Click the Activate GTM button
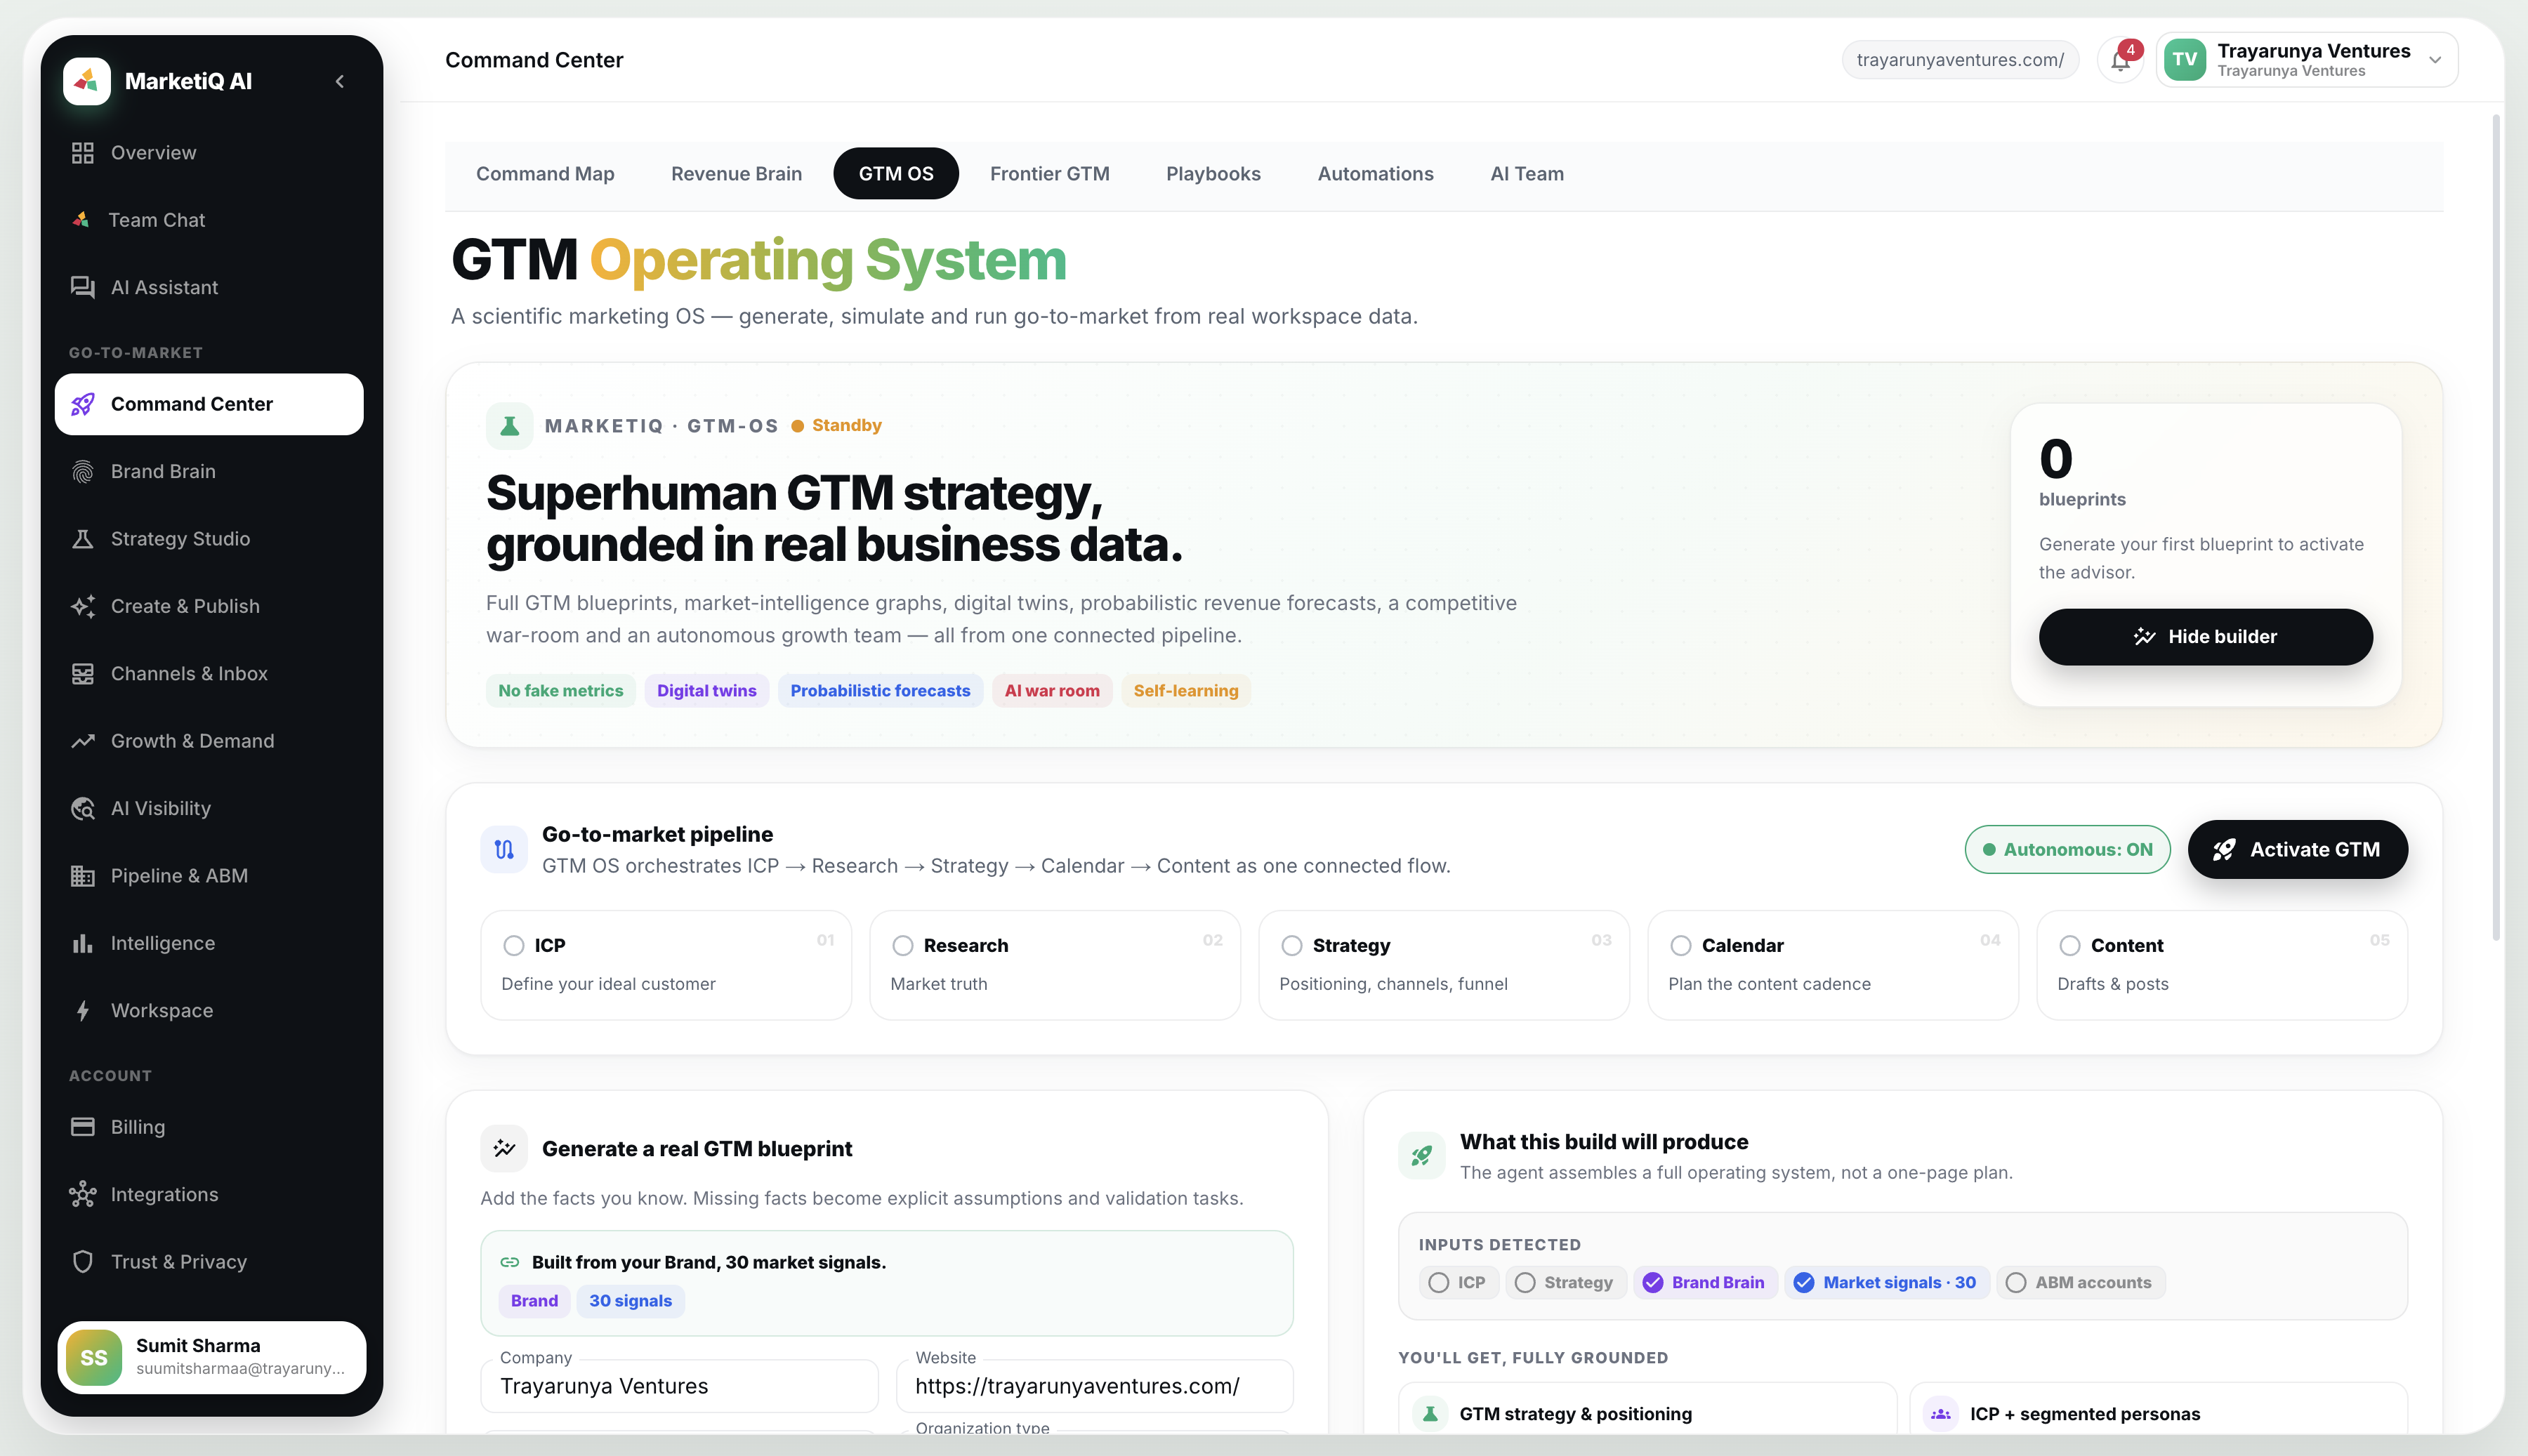Image resolution: width=2528 pixels, height=1456 pixels. pos(2297,850)
